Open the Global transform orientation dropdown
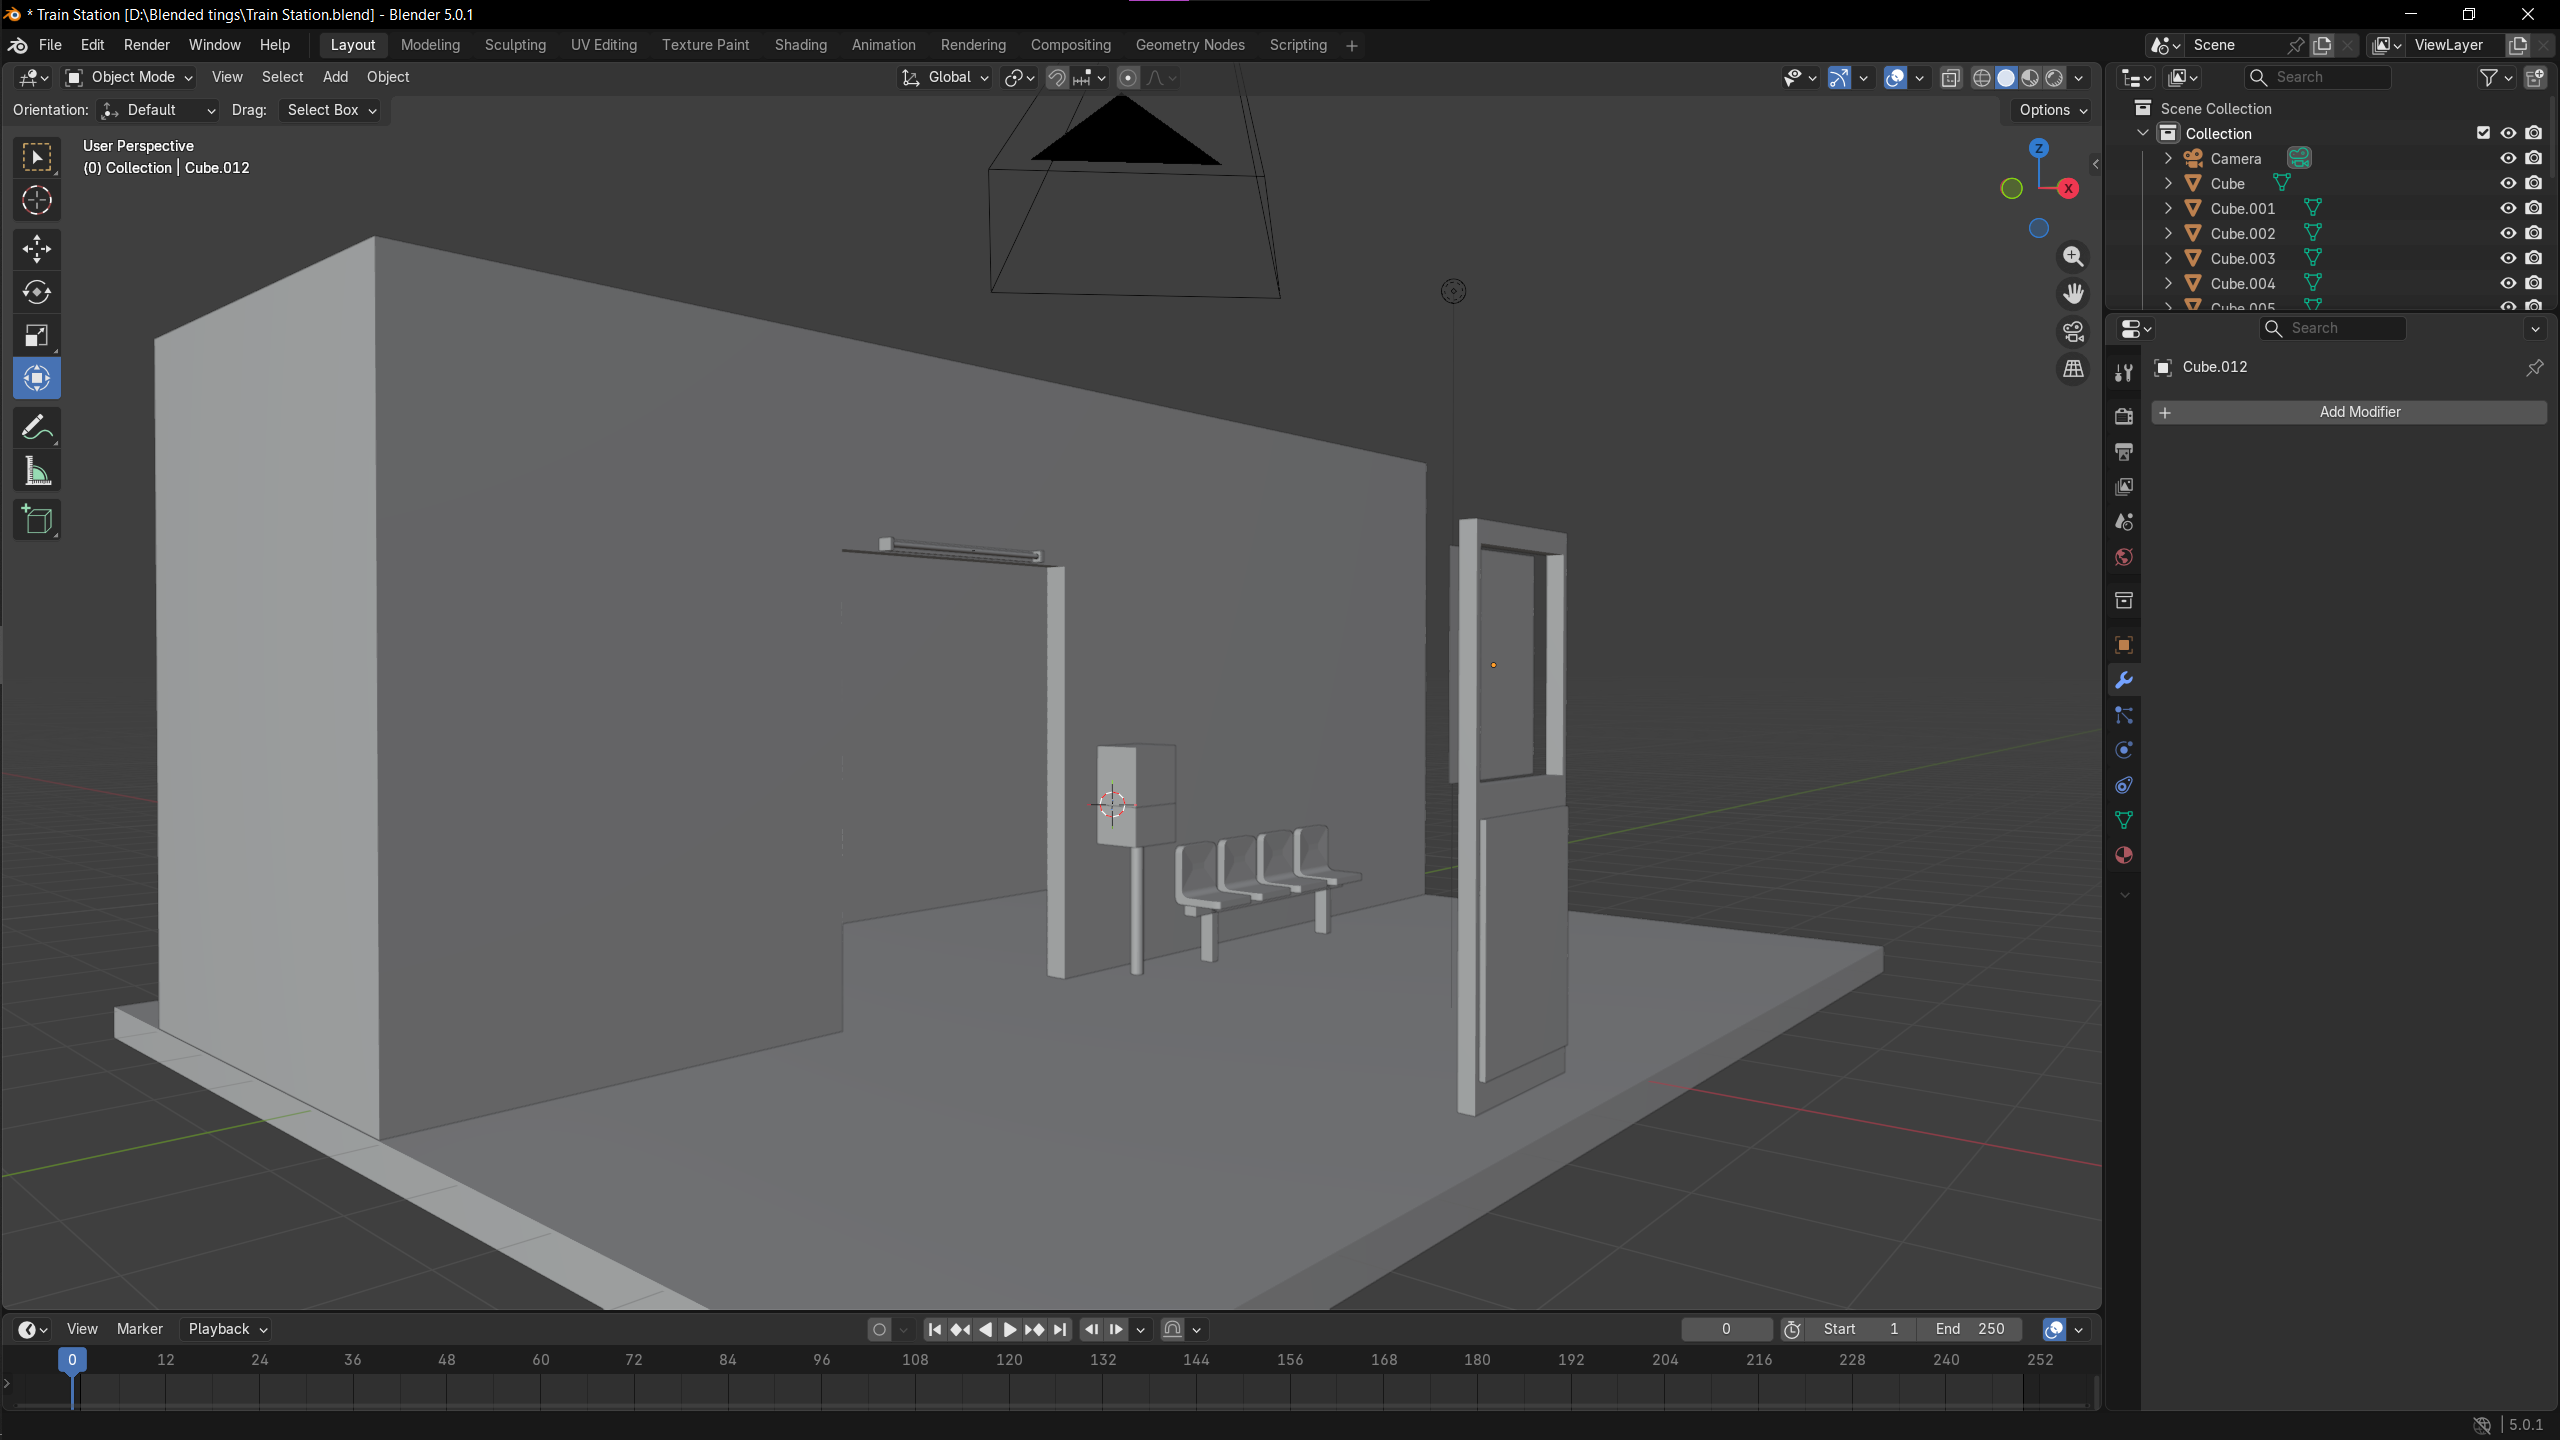Image resolution: width=2560 pixels, height=1440 pixels. 945,77
